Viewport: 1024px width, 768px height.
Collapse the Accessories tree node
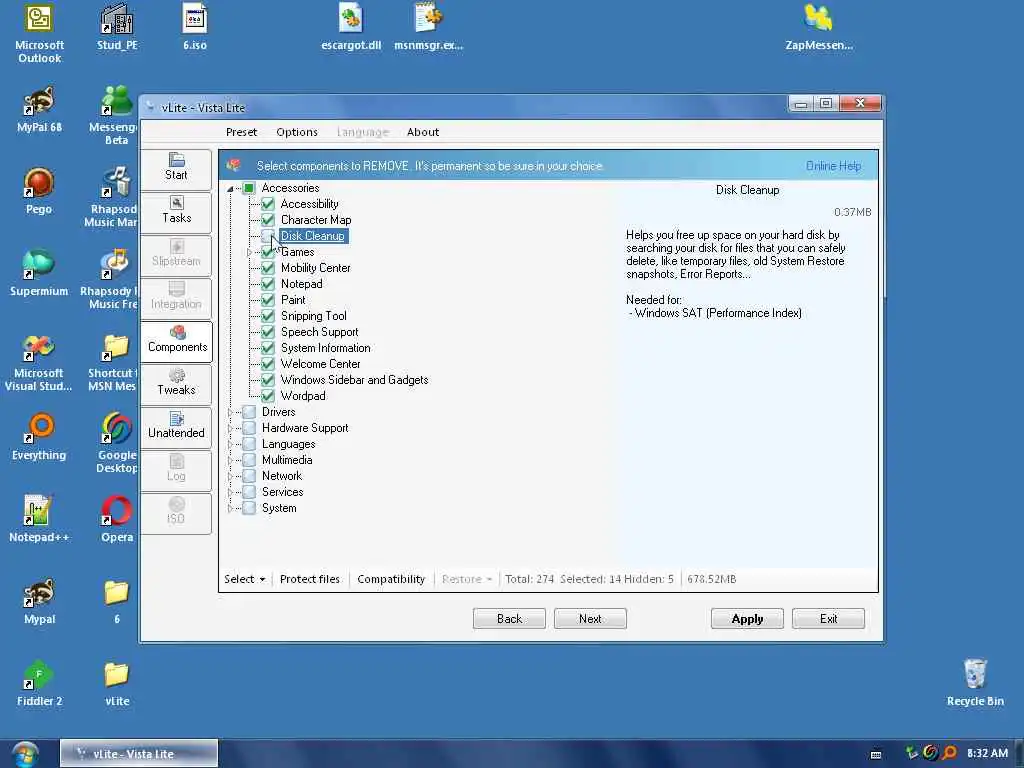(x=230, y=189)
